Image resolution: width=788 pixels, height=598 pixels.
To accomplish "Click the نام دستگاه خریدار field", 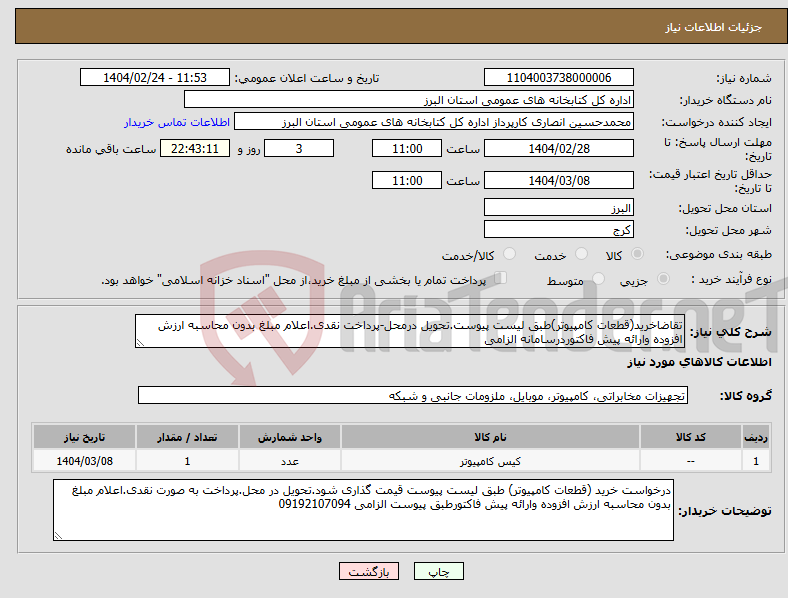I will [x=409, y=99].
